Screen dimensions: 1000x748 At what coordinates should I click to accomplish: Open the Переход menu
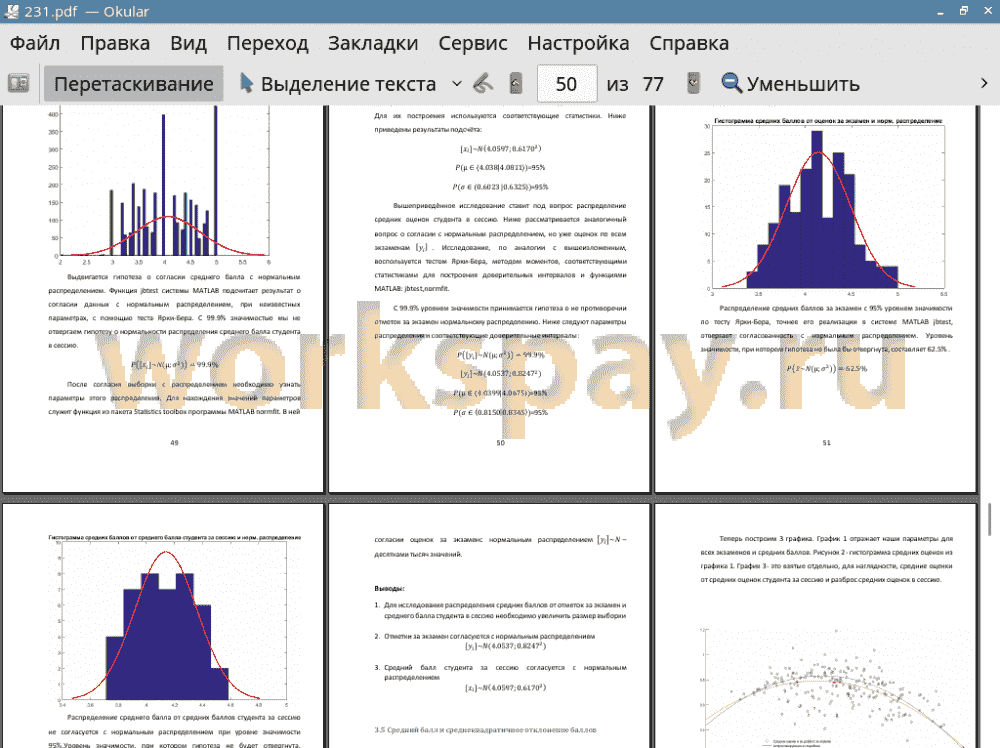point(268,43)
